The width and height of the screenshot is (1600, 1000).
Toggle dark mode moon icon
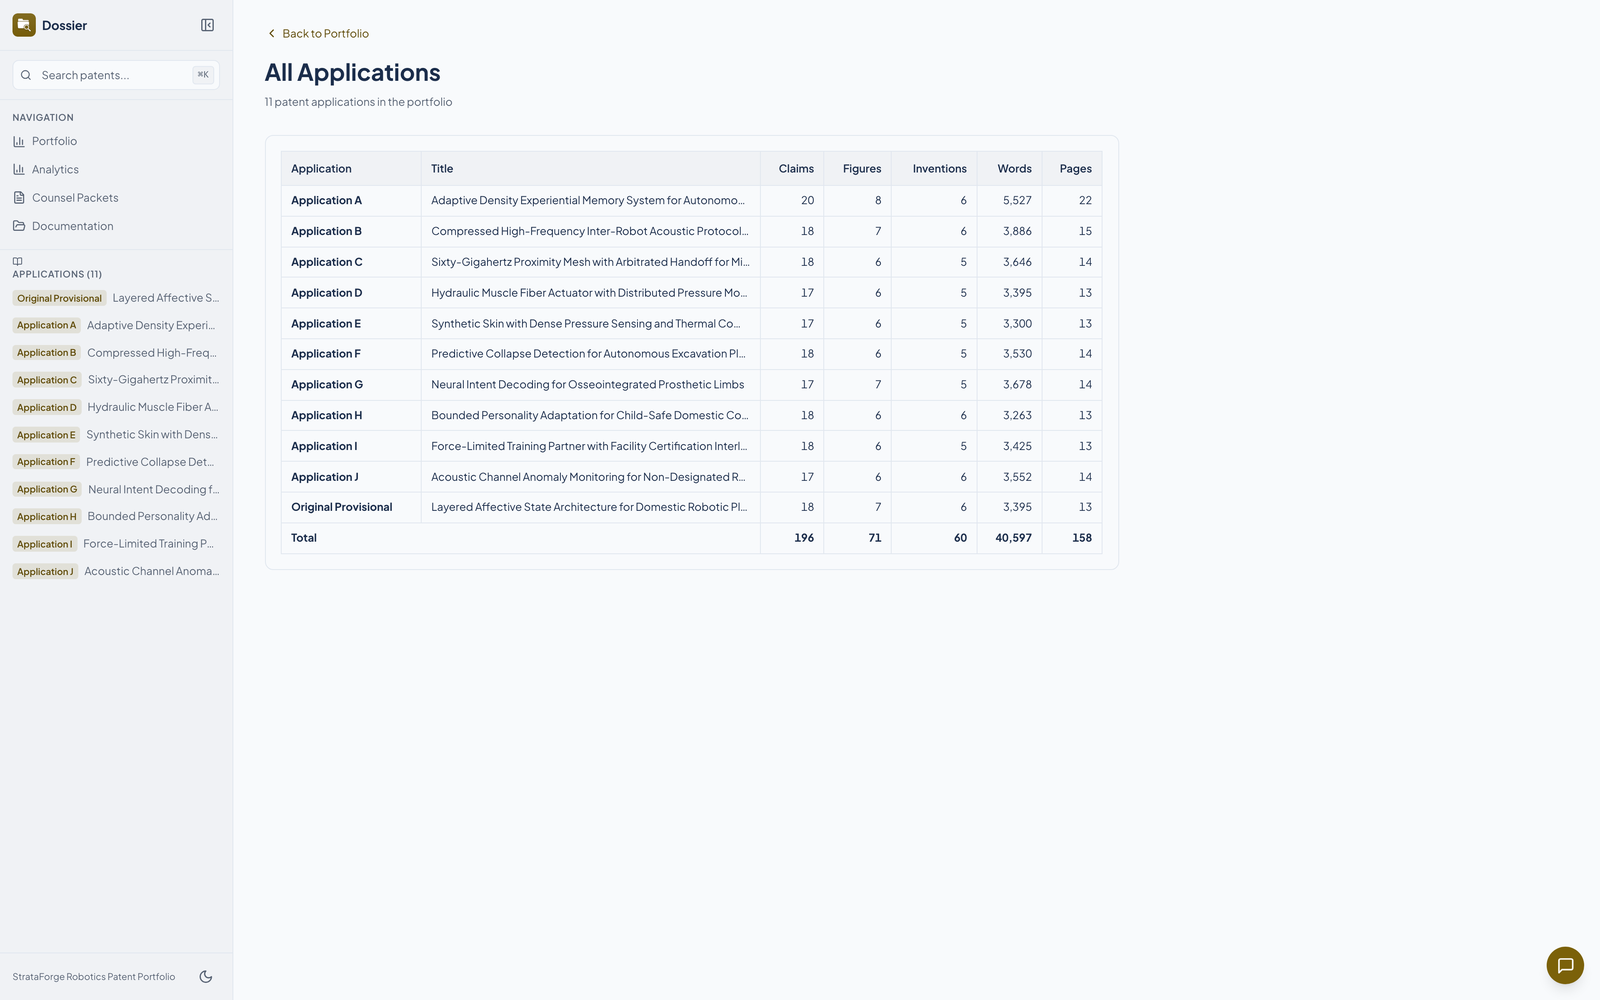[206, 977]
